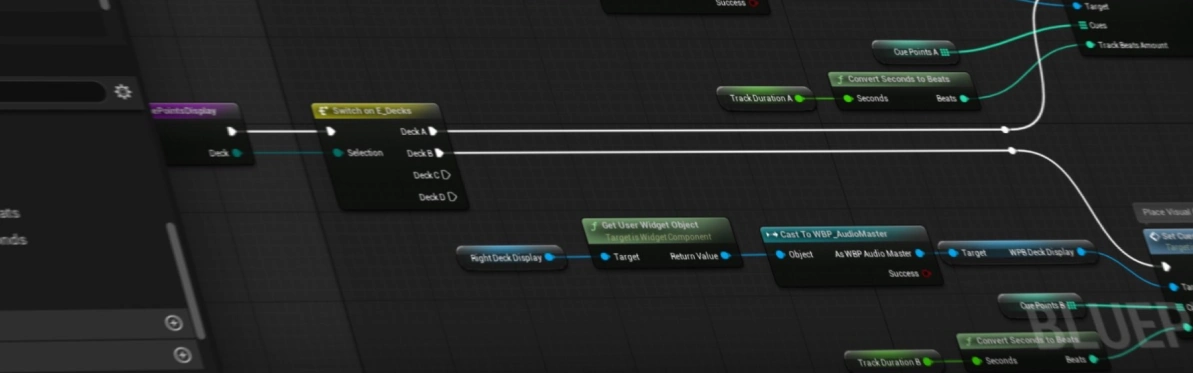Click the Cues array input pin at top right

1083,25
